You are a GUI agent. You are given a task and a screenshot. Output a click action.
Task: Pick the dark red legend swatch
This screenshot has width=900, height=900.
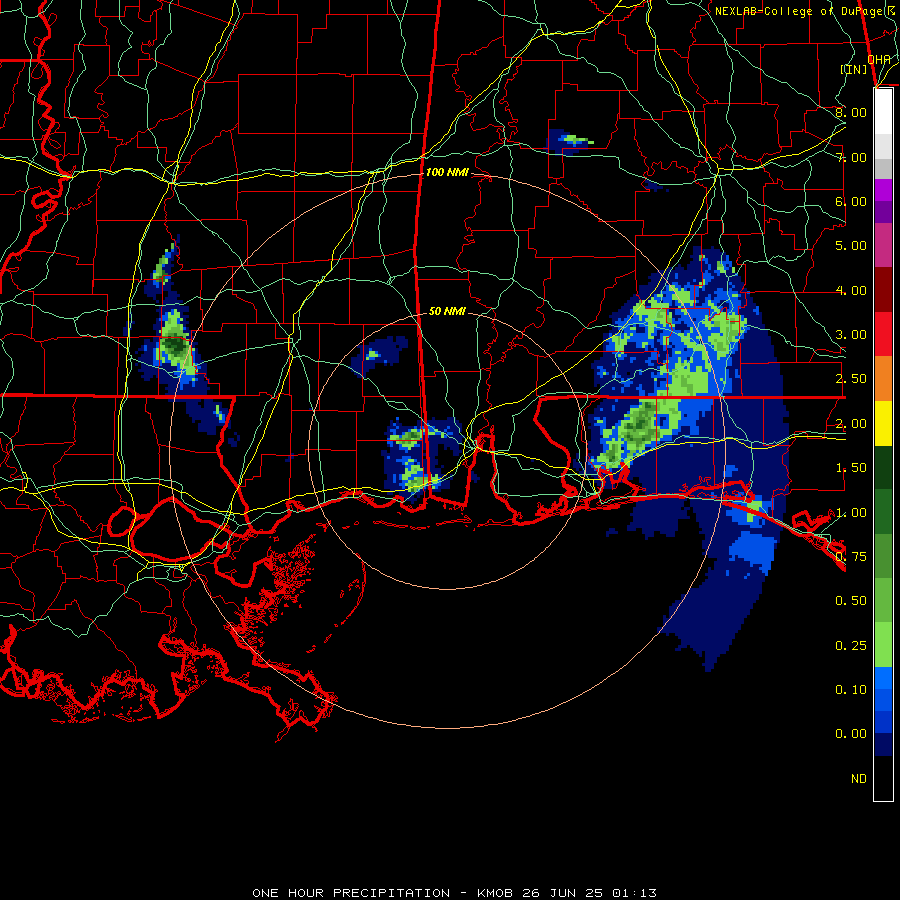(883, 290)
